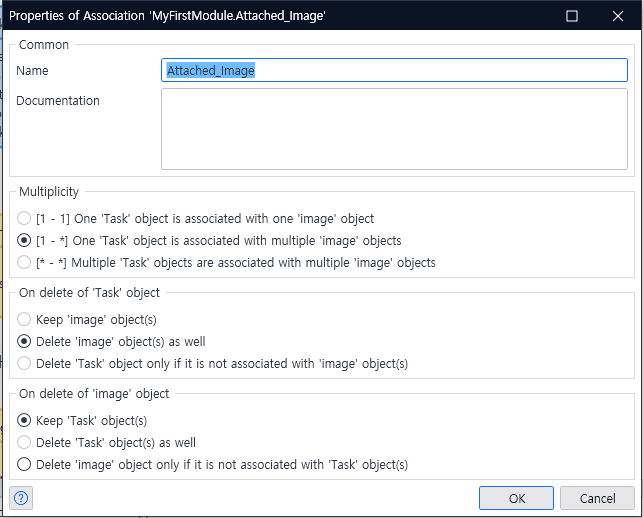The width and height of the screenshot is (643, 518).
Task: Choose Delete 'Task' object(s) as well
Action: (x=25, y=442)
